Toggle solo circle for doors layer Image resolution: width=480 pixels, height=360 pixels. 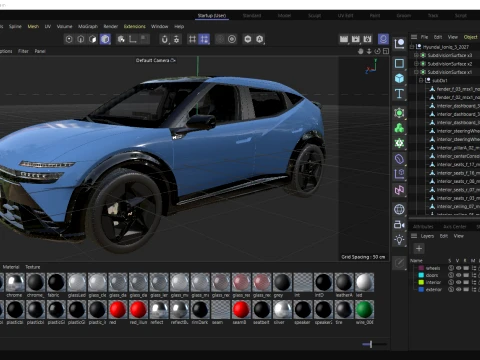[x=451, y=275]
